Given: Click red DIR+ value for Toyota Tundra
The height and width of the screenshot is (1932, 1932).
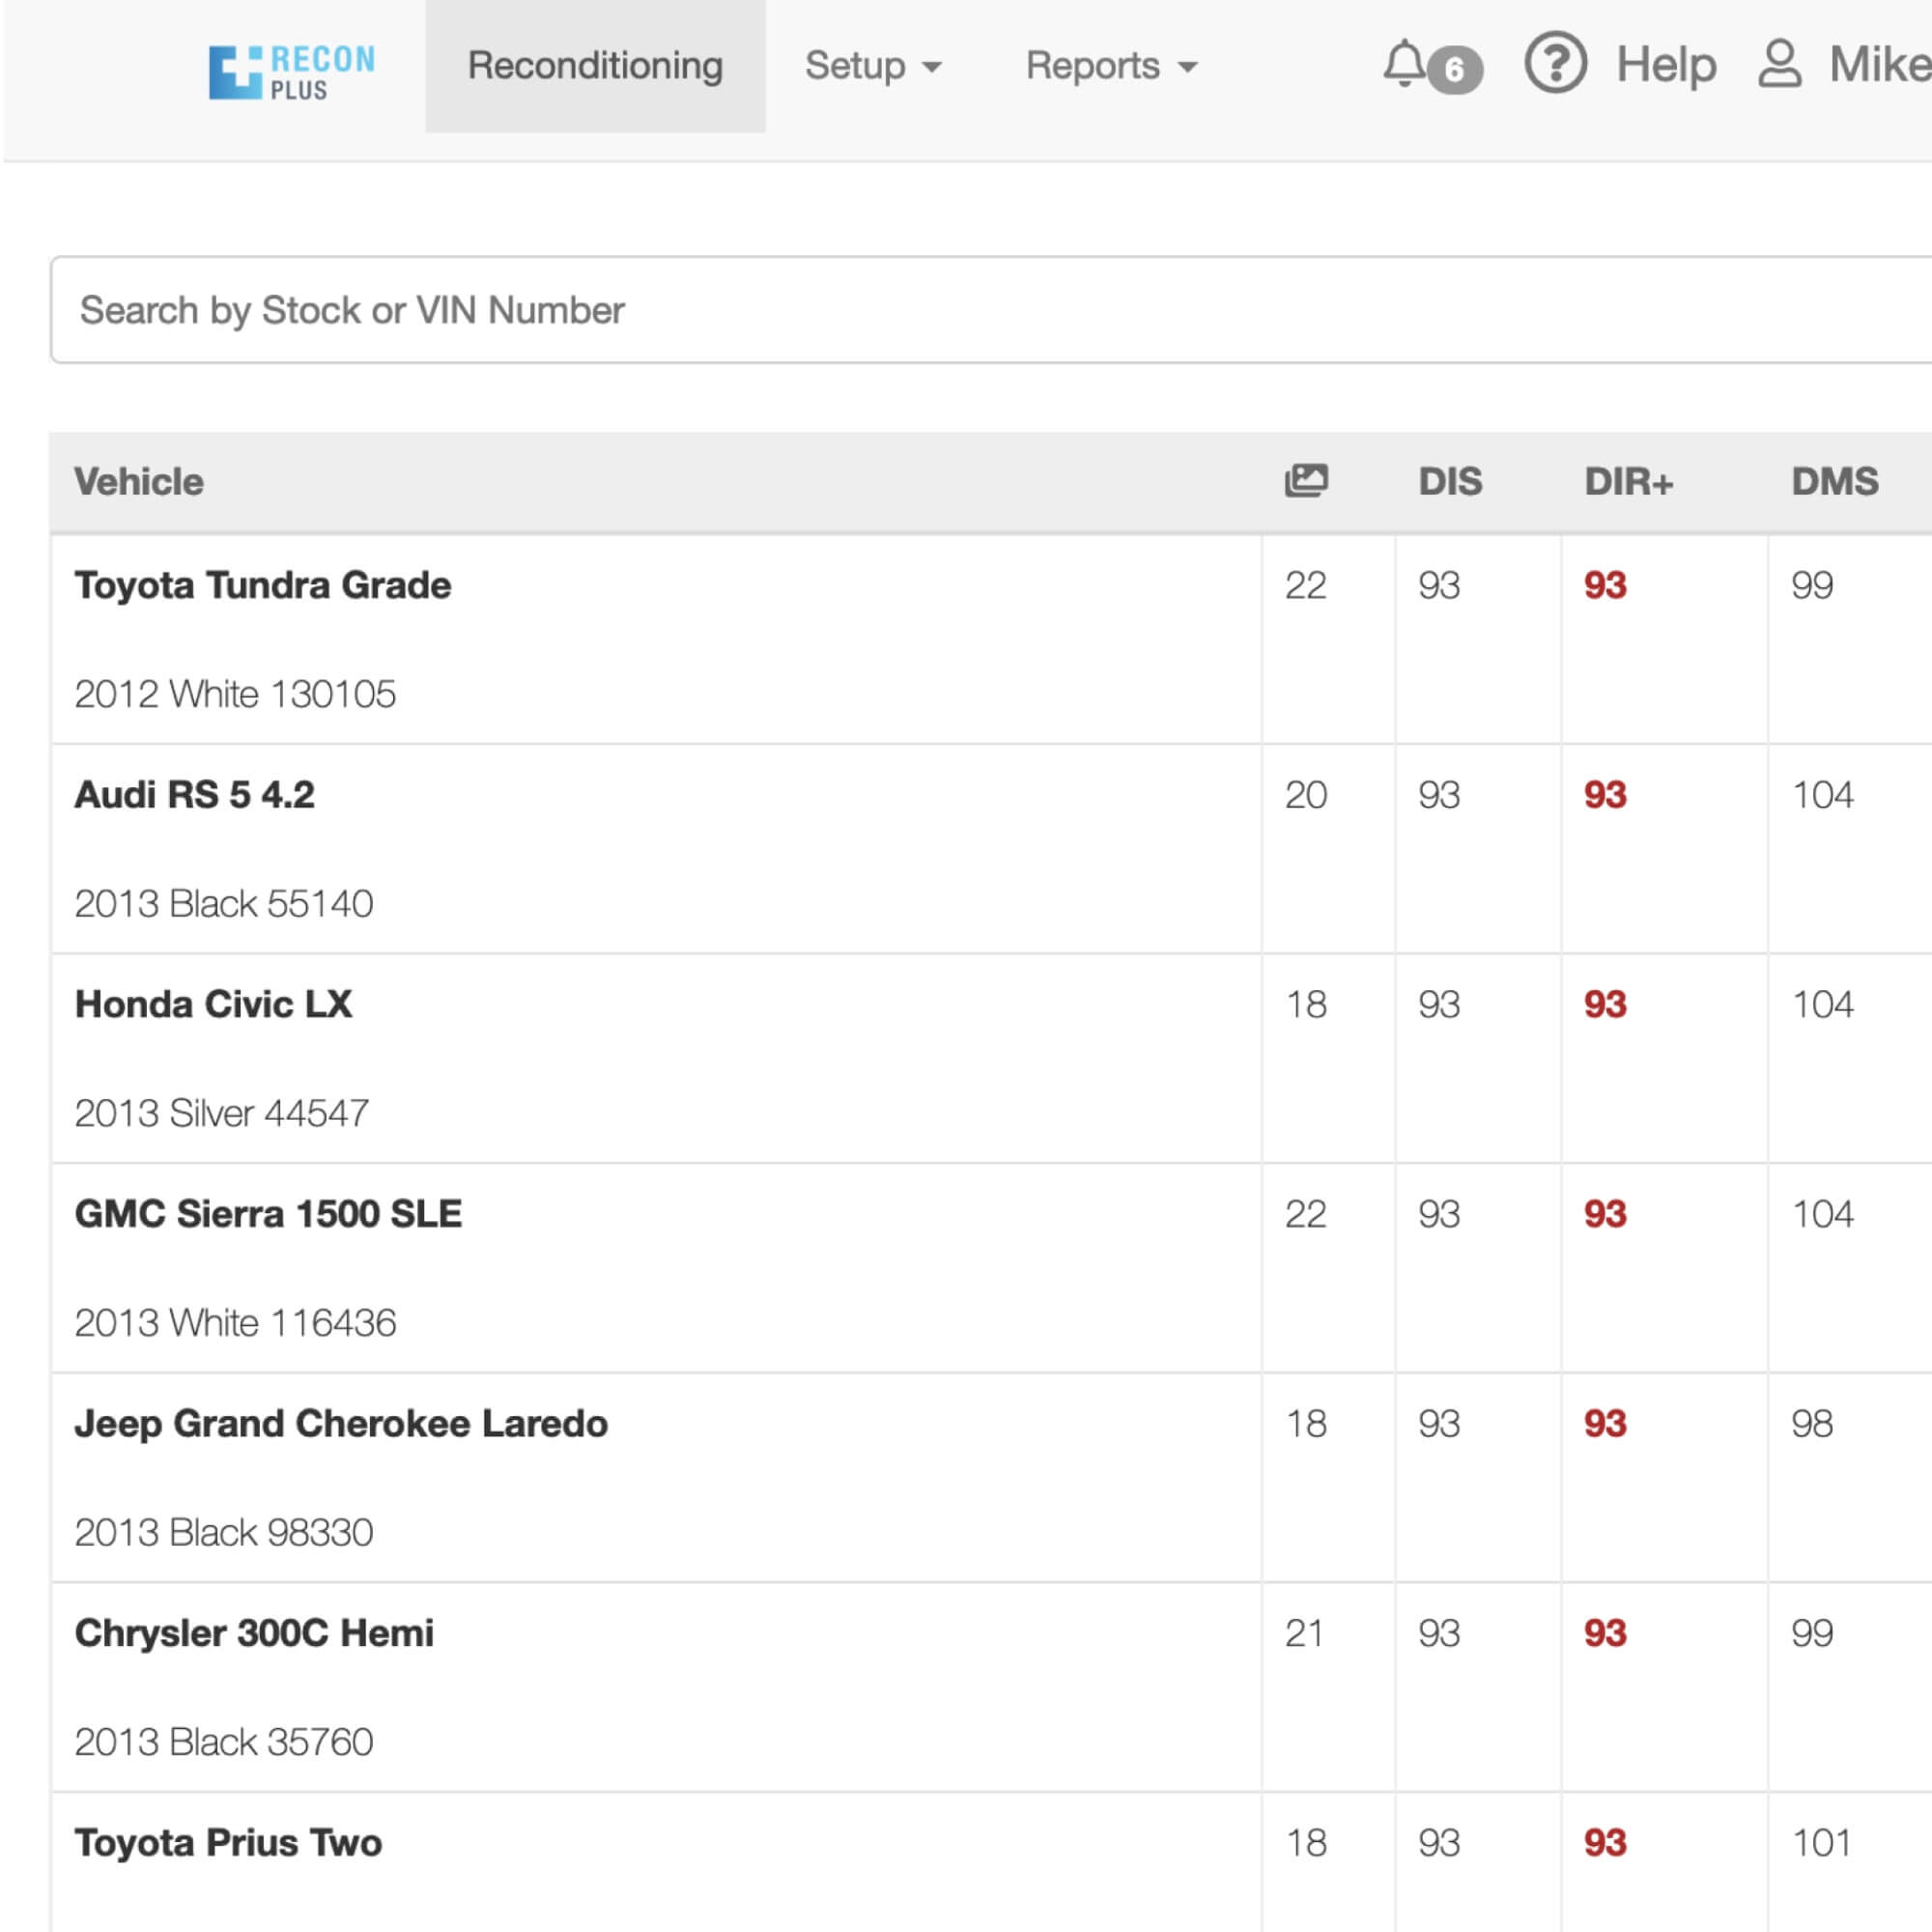Looking at the screenshot, I should (x=1605, y=585).
